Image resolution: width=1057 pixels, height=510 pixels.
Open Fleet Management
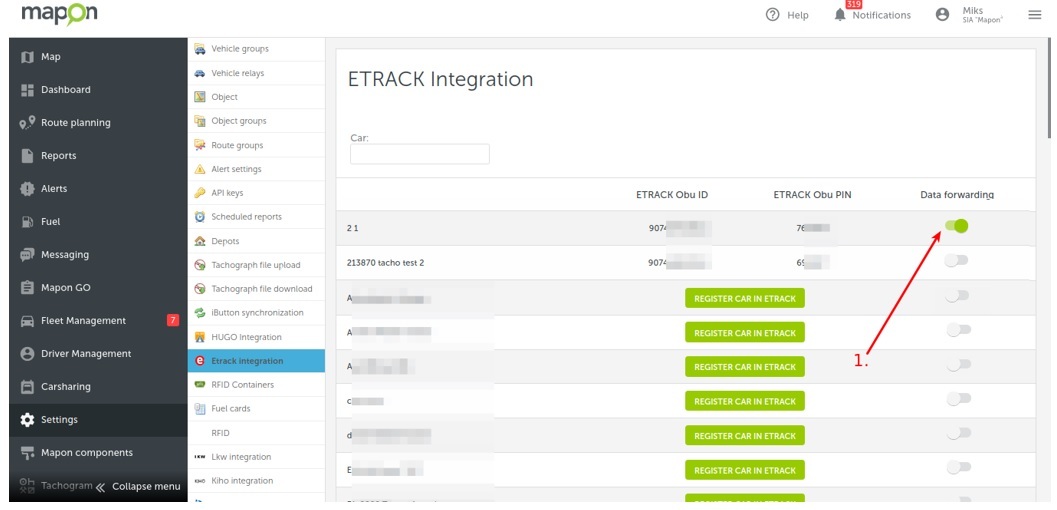pyautogui.click(x=98, y=321)
